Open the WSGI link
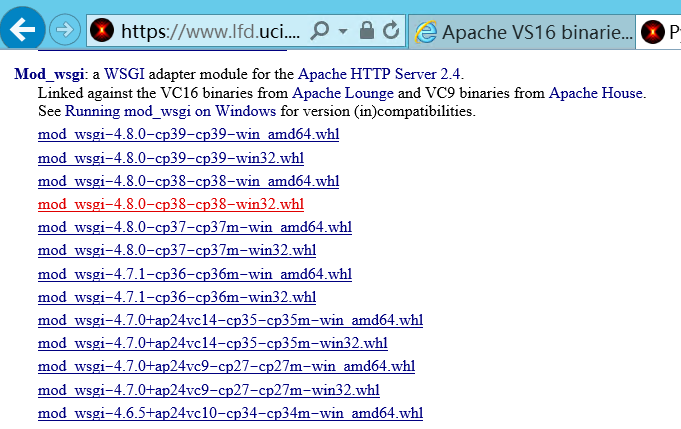Image resolution: width=681 pixels, height=429 pixels. pyautogui.click(x=124, y=74)
